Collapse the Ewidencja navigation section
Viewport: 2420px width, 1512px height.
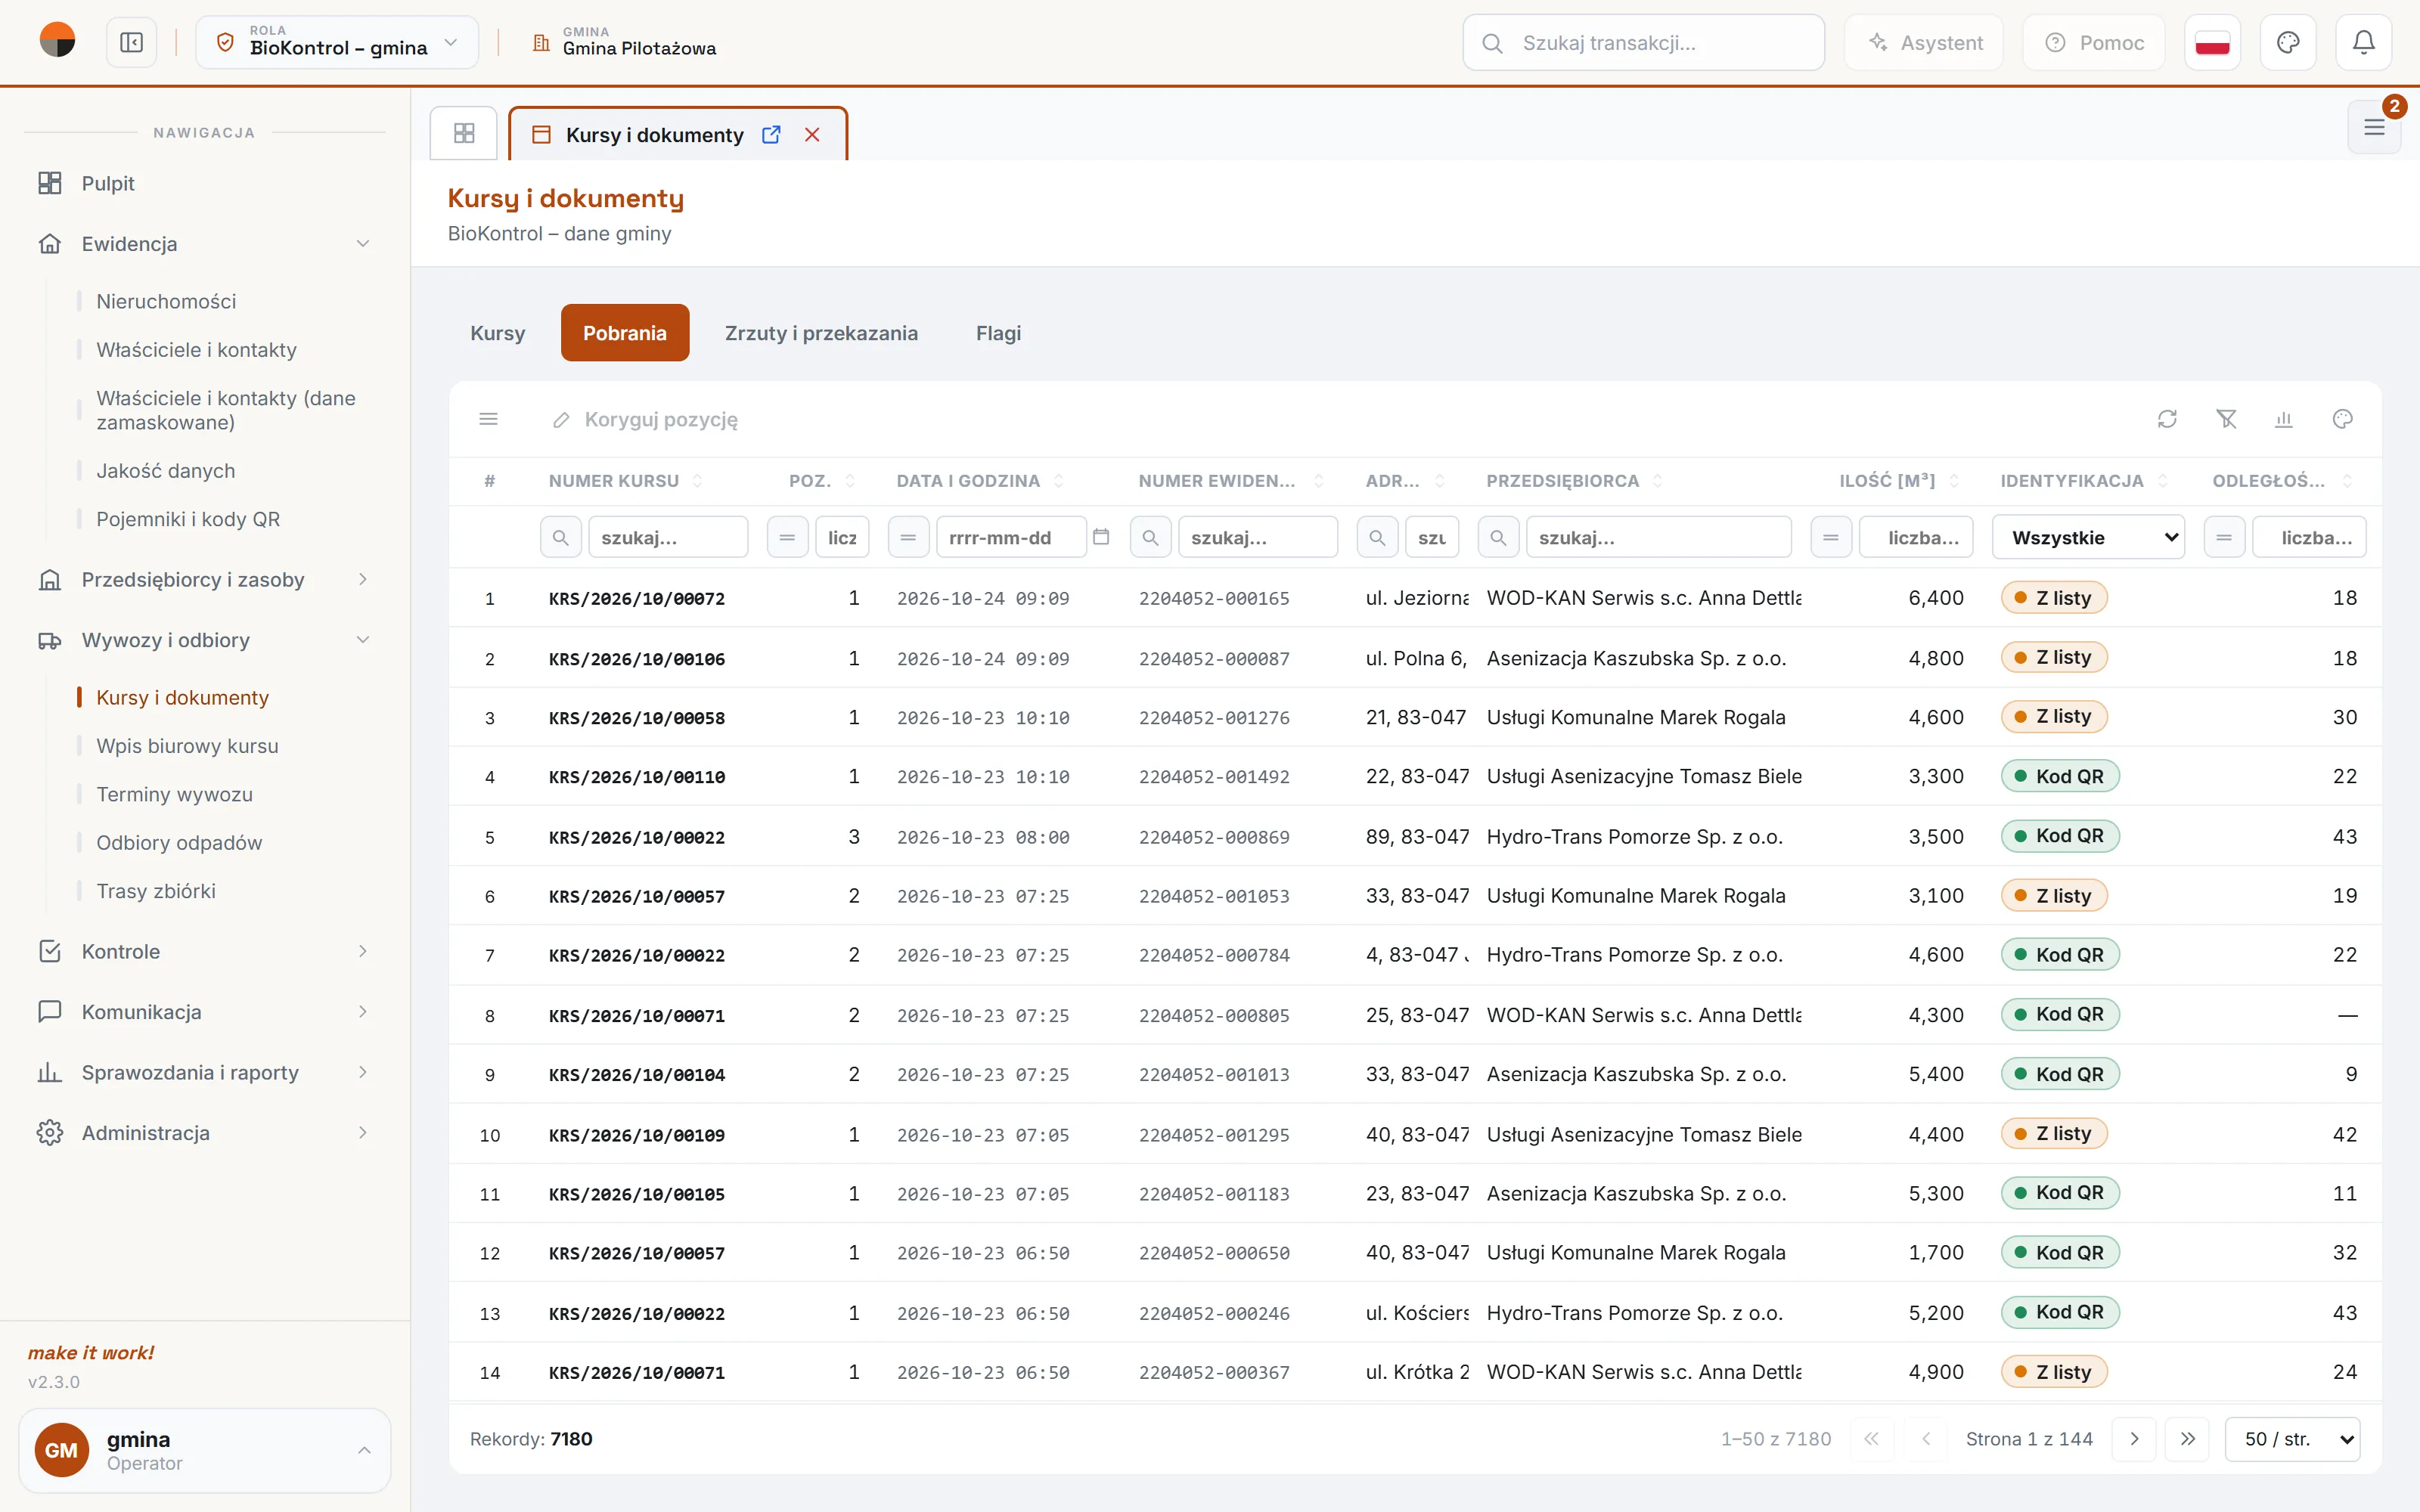[x=204, y=244]
